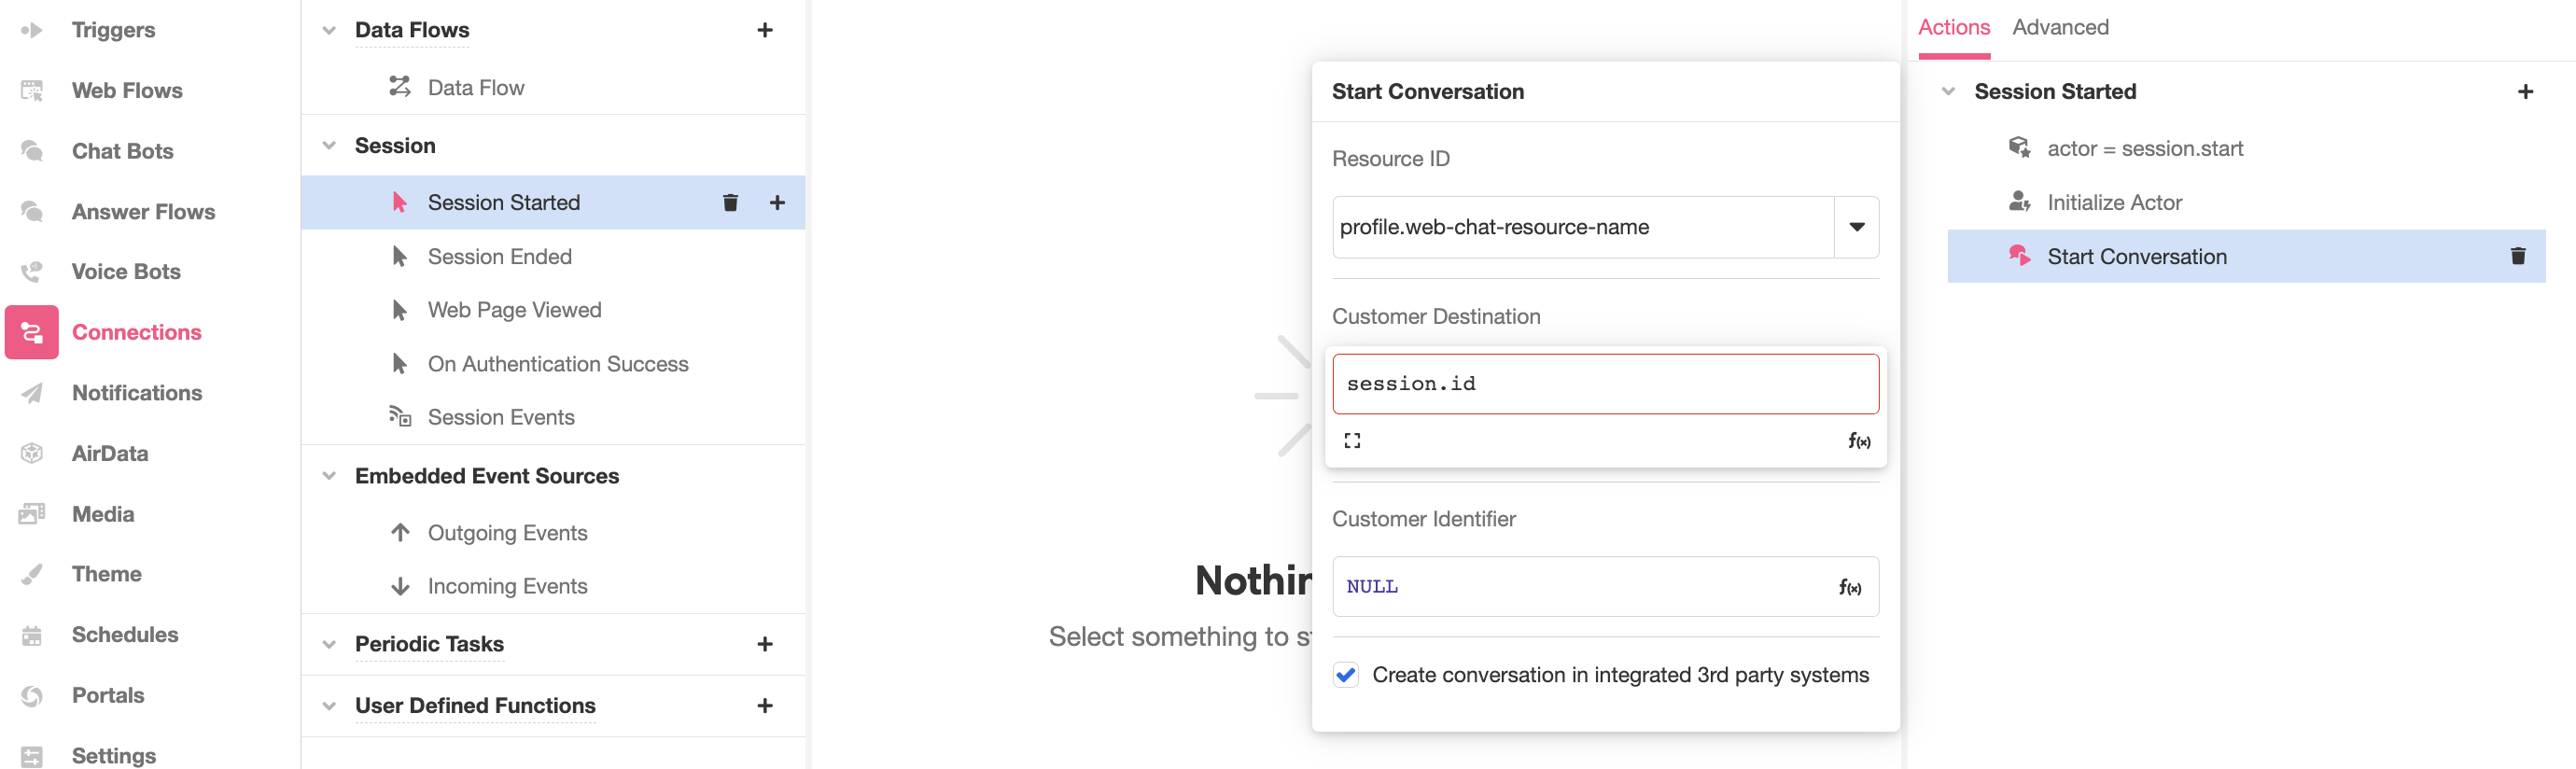Select the Initialize Actor action

[x=2114, y=203]
